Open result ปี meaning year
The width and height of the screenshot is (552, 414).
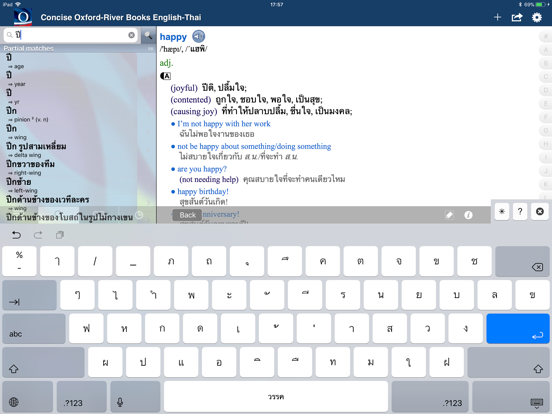(78, 79)
